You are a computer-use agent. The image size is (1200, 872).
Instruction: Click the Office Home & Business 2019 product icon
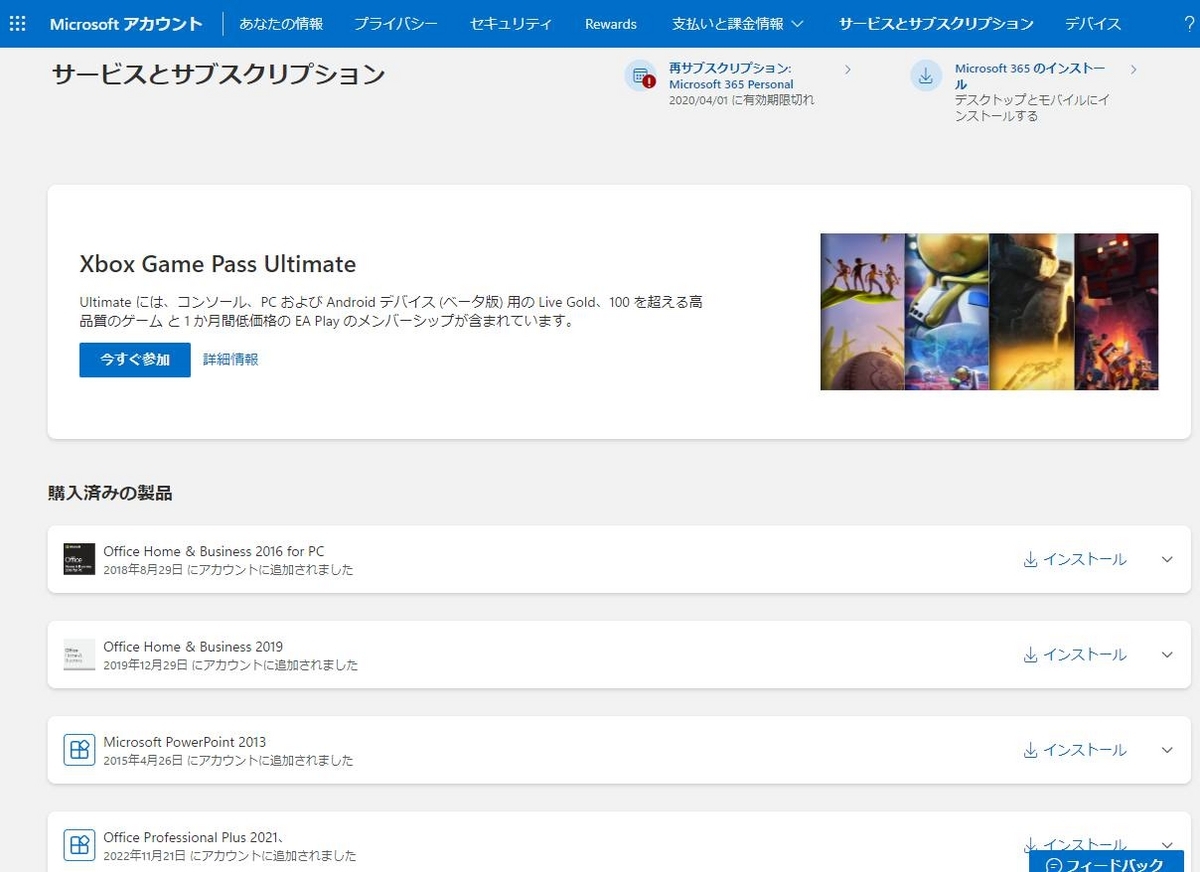point(79,654)
